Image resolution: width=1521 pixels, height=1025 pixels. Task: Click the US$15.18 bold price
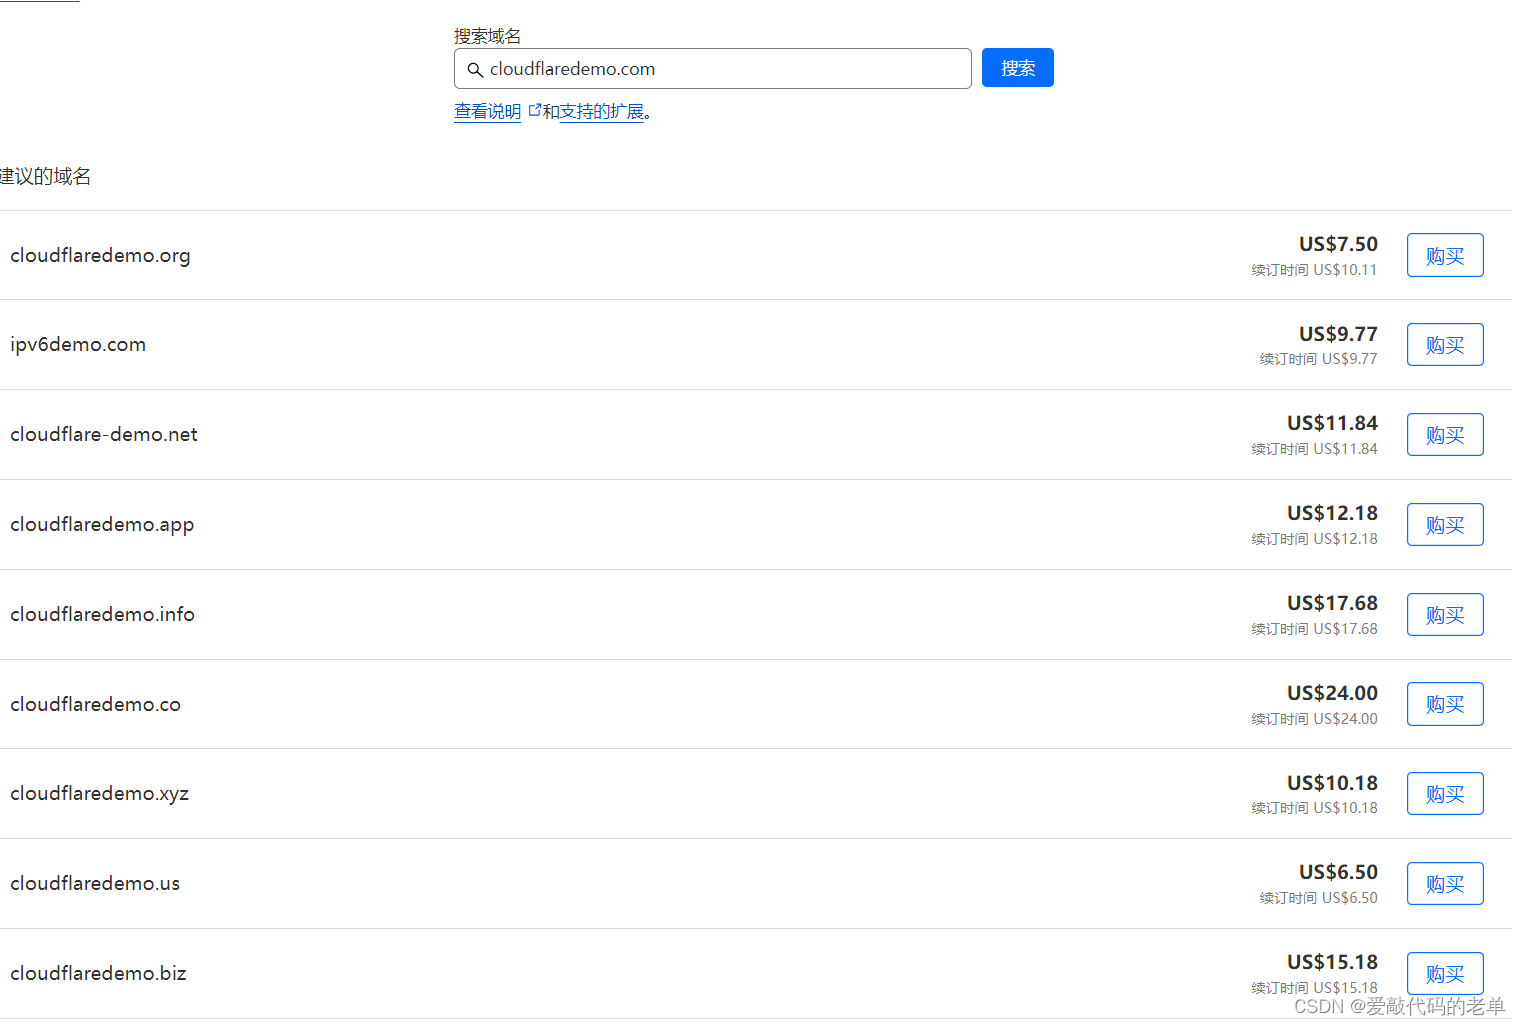pyautogui.click(x=1332, y=962)
